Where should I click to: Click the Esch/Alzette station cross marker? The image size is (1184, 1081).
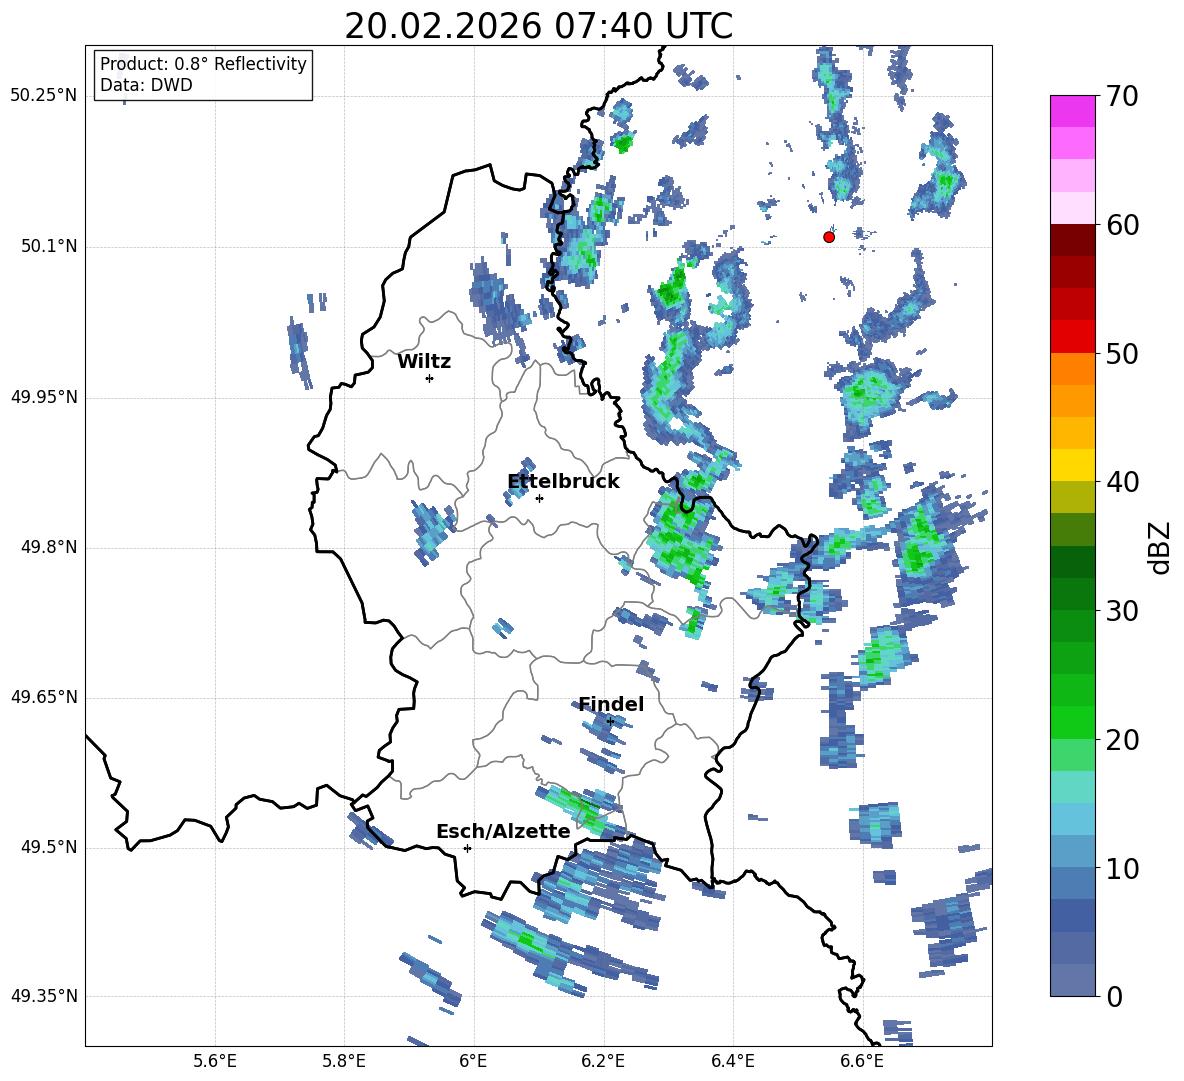[467, 848]
